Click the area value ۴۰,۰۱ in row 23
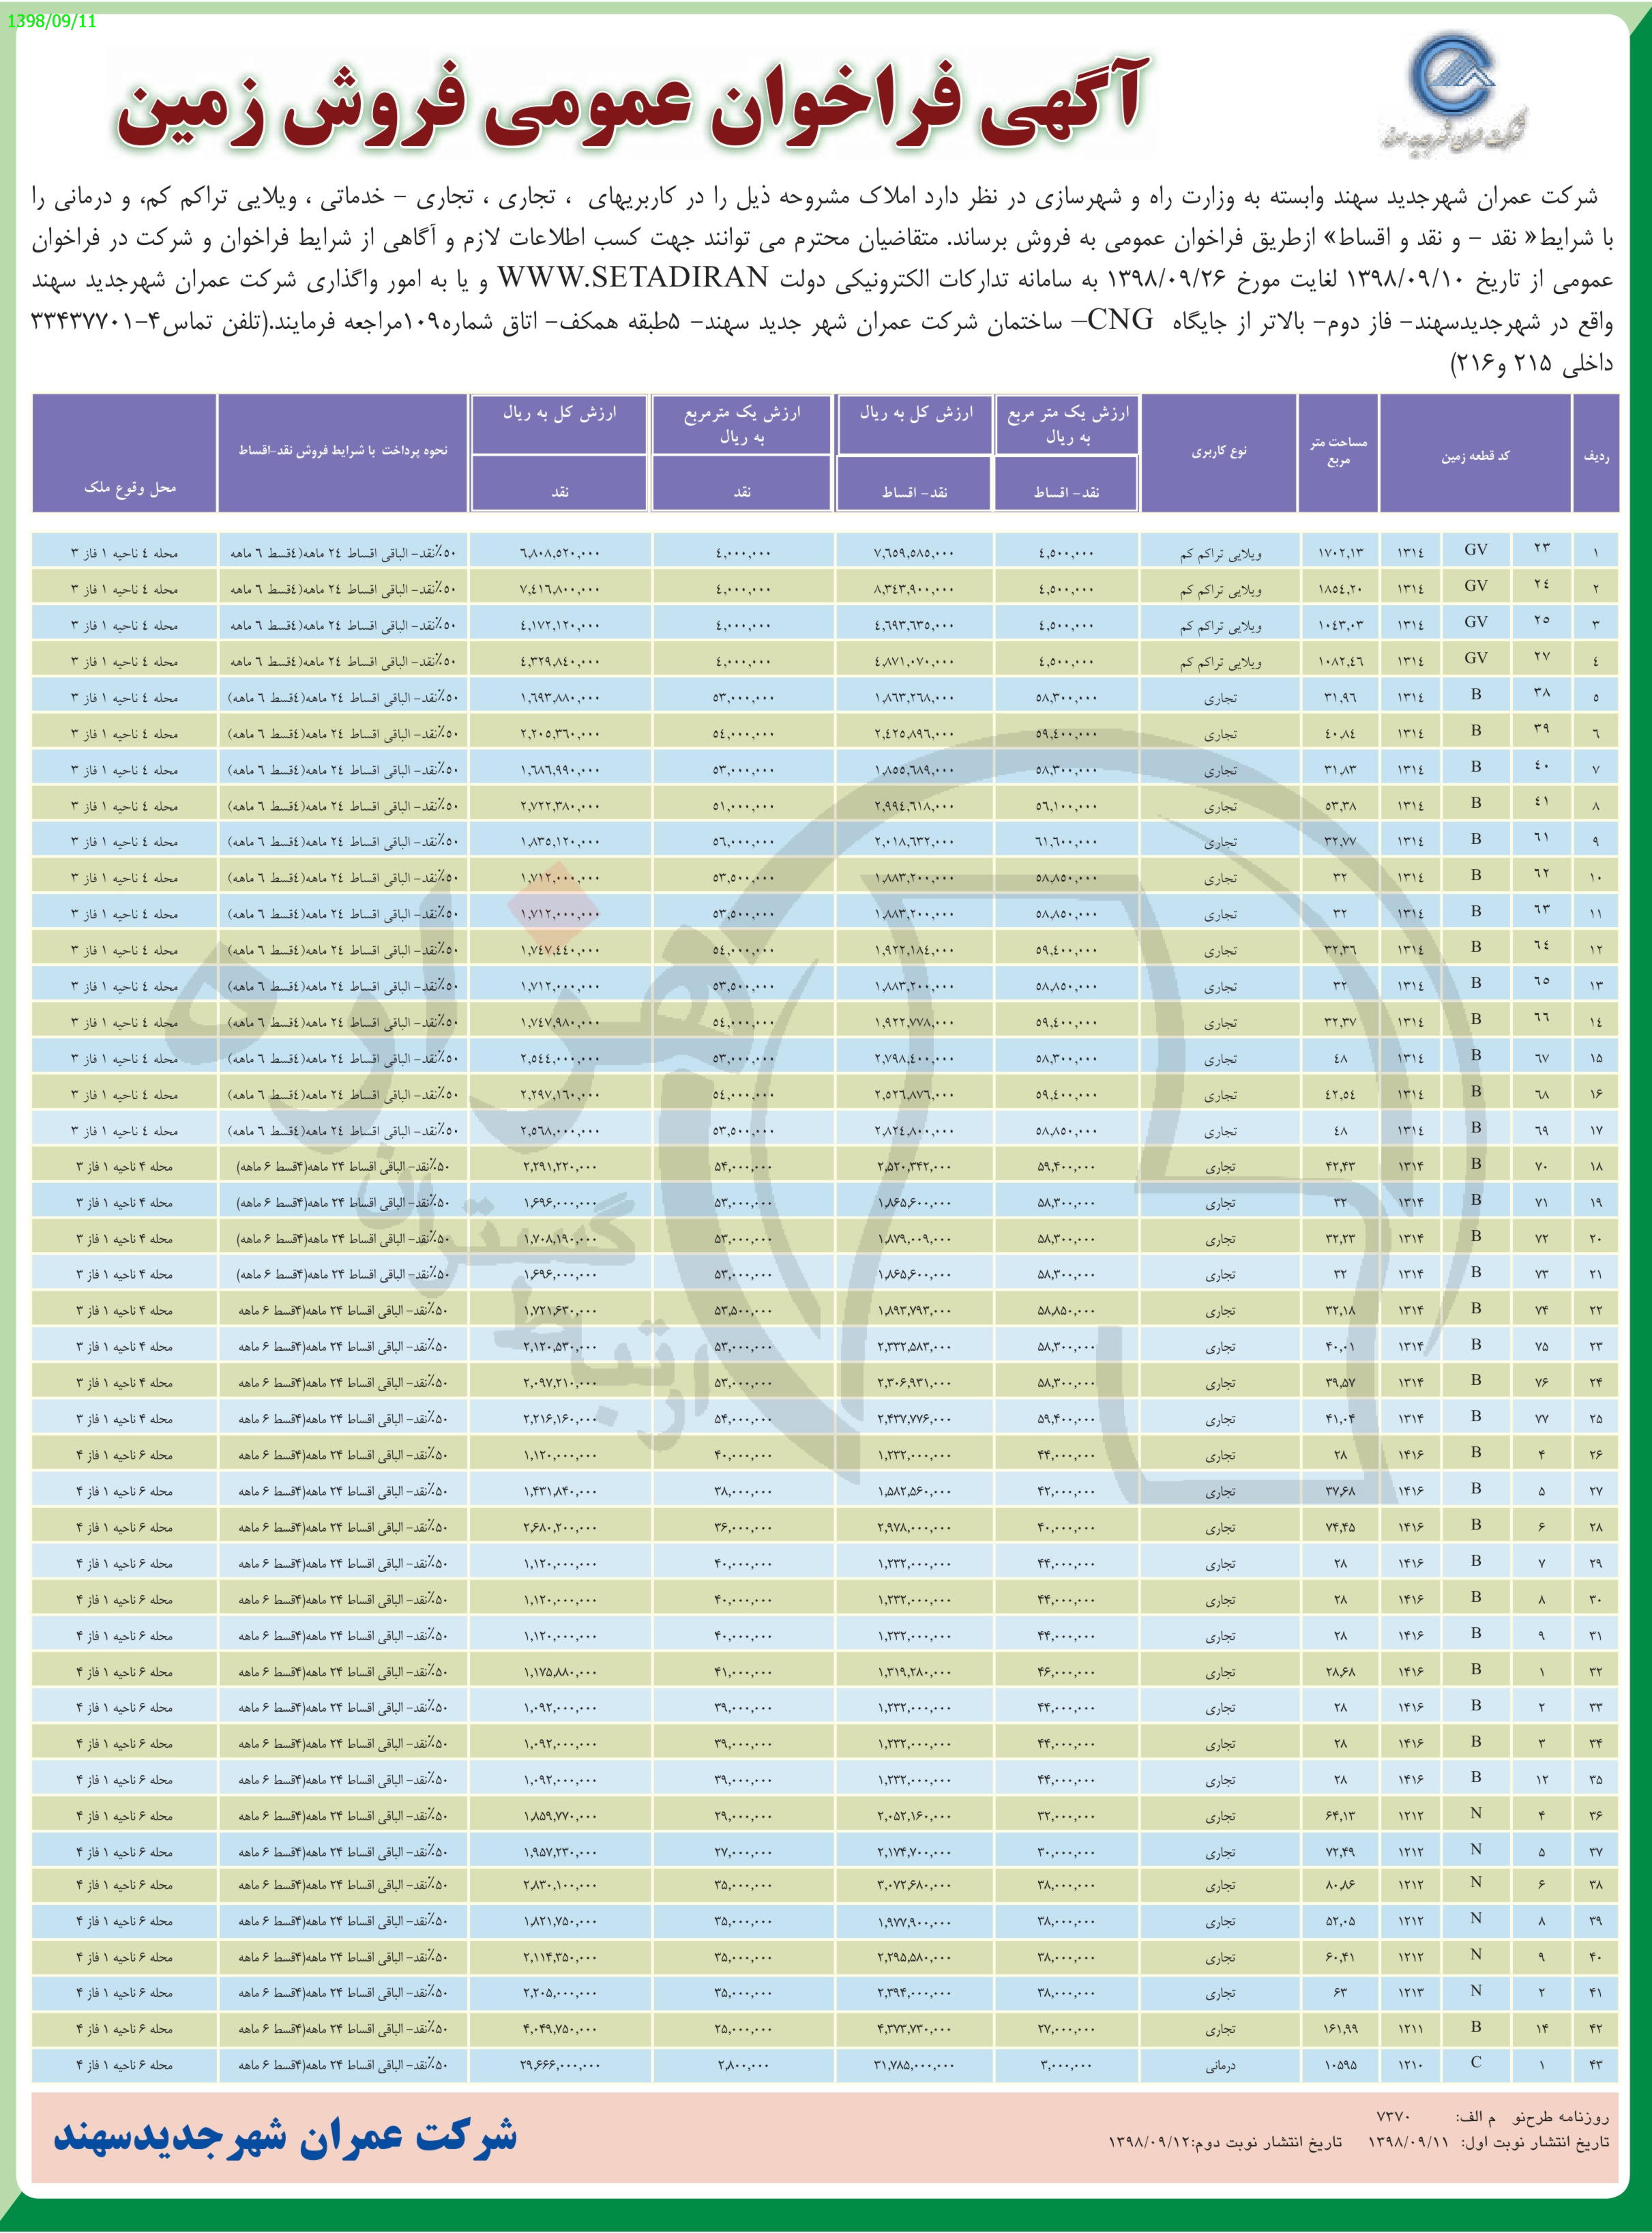The image size is (1652, 2233). pos(1340,1347)
